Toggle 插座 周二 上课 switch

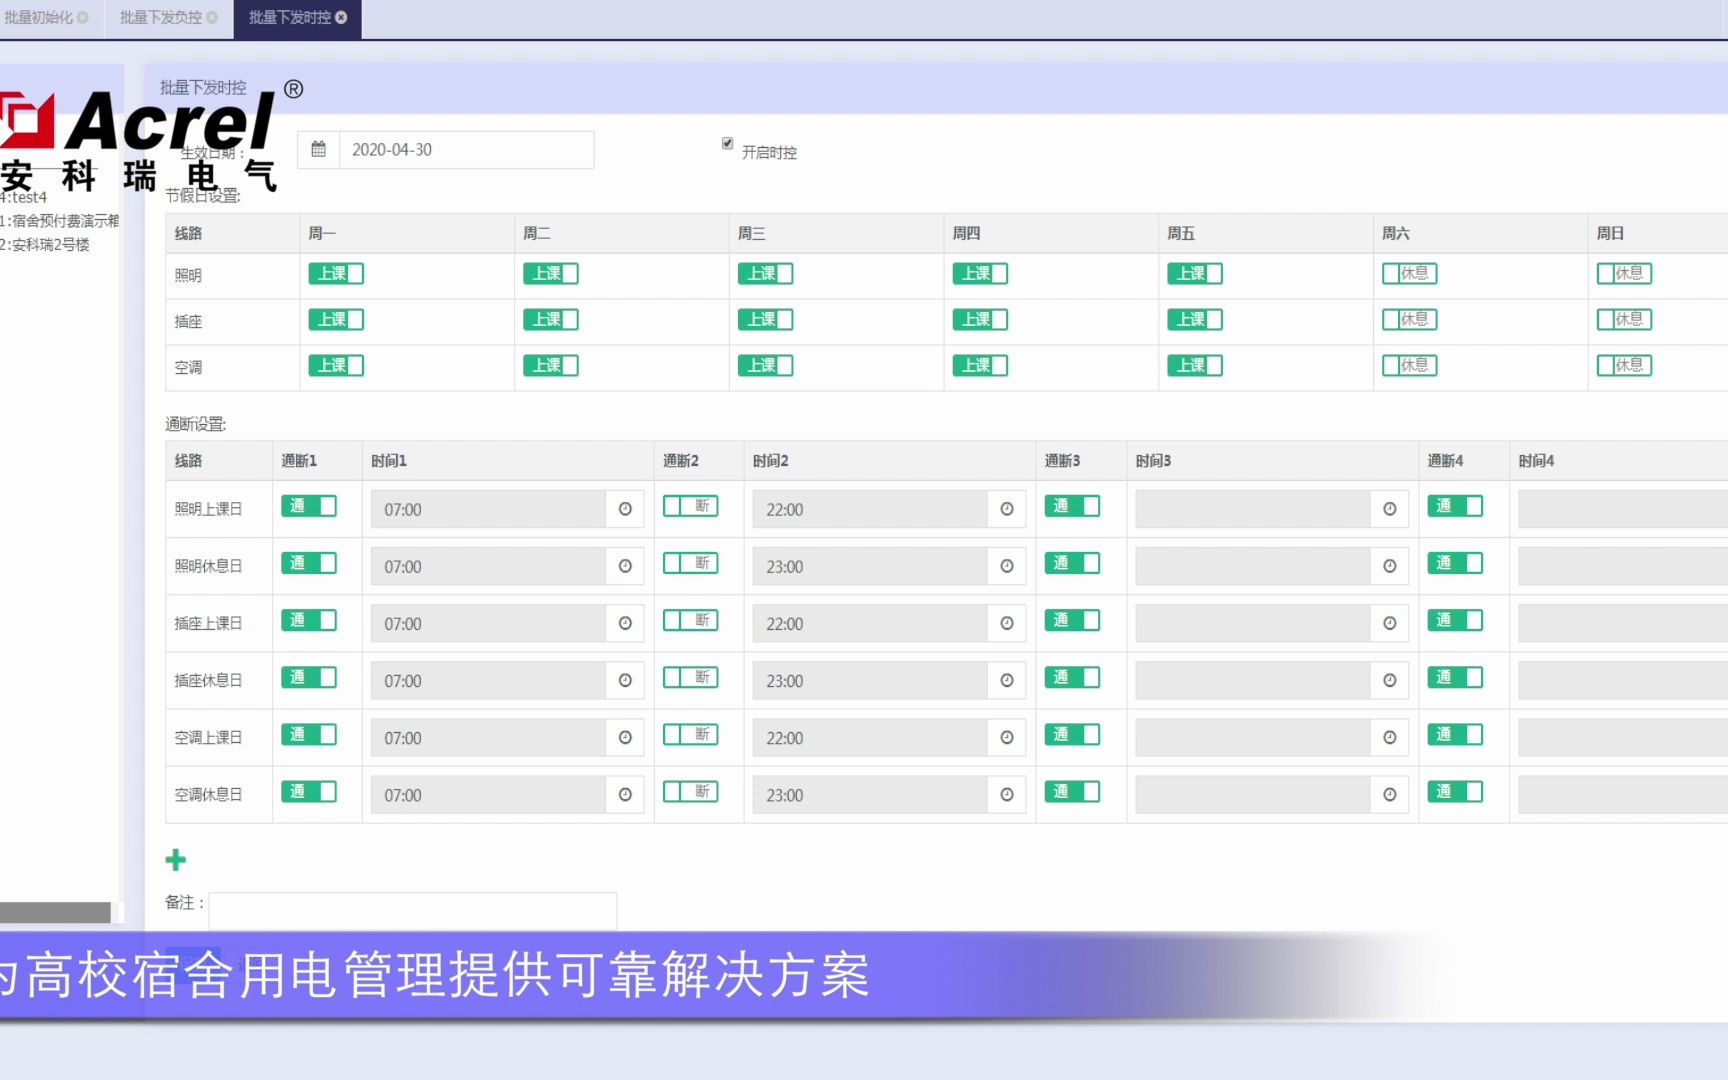point(551,319)
